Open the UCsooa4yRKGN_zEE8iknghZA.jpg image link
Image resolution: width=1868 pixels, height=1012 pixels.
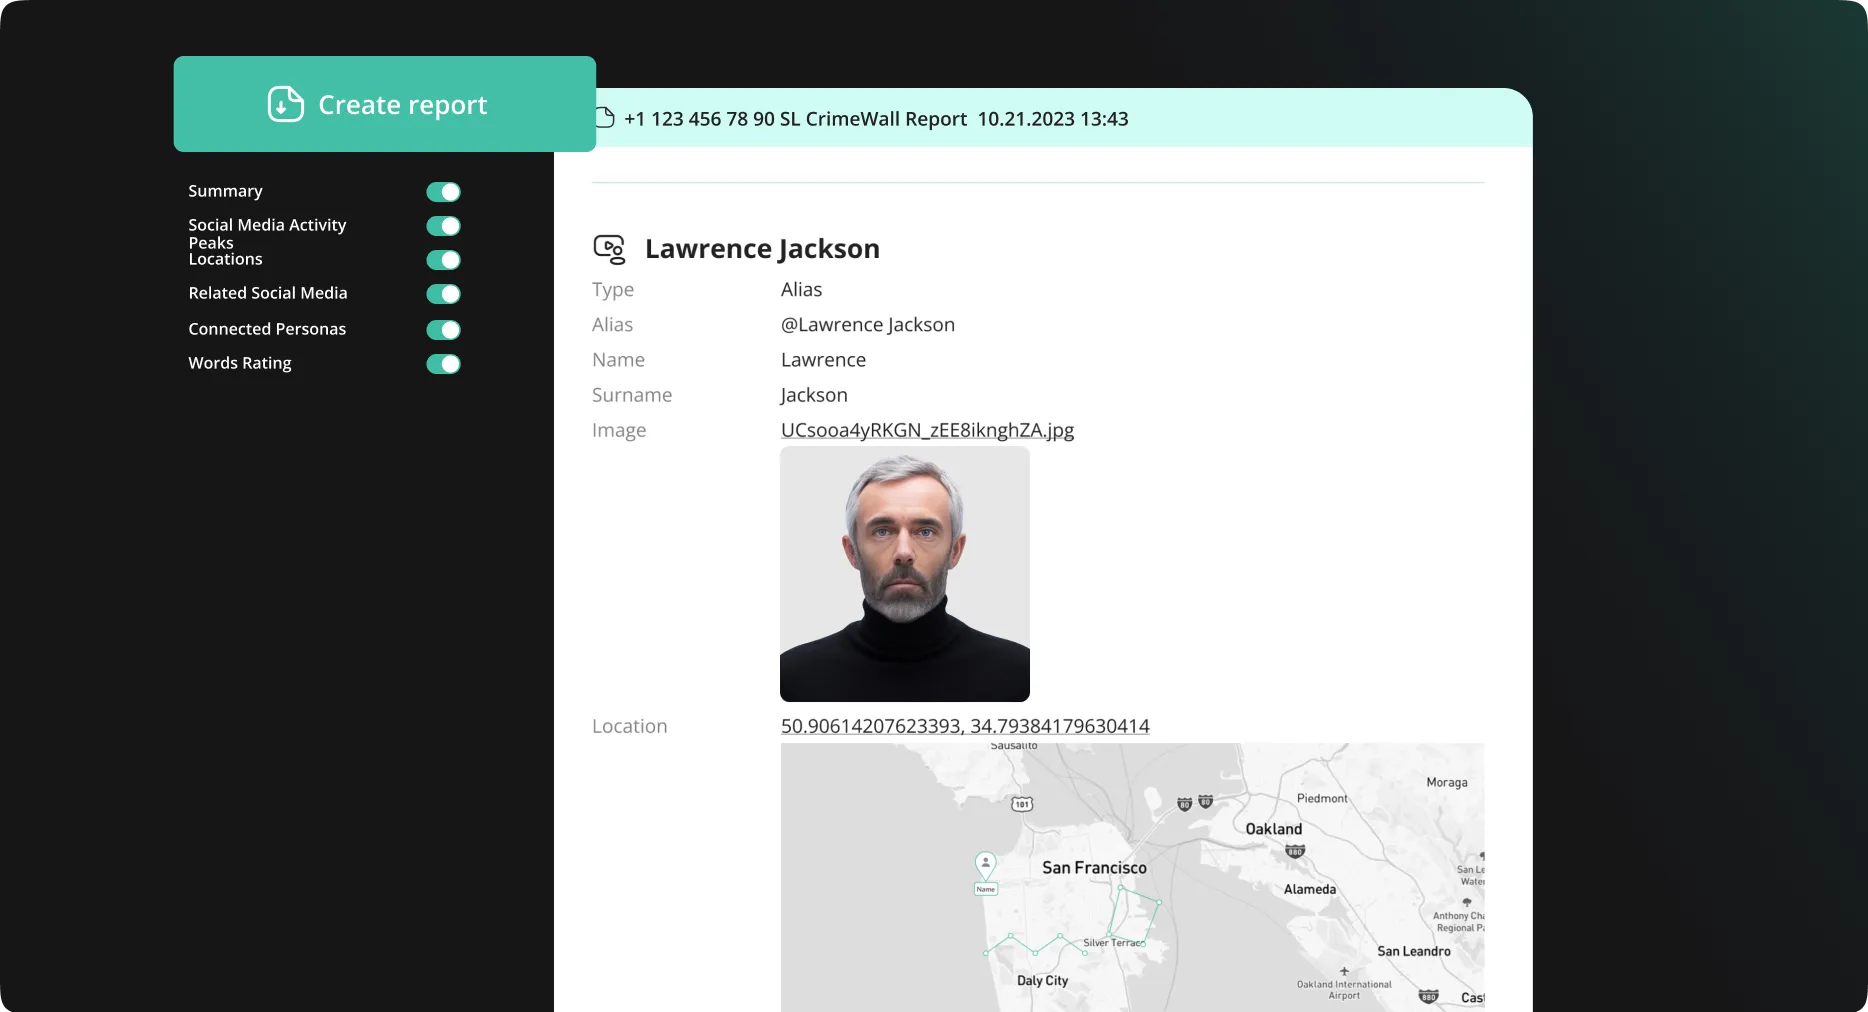926,430
